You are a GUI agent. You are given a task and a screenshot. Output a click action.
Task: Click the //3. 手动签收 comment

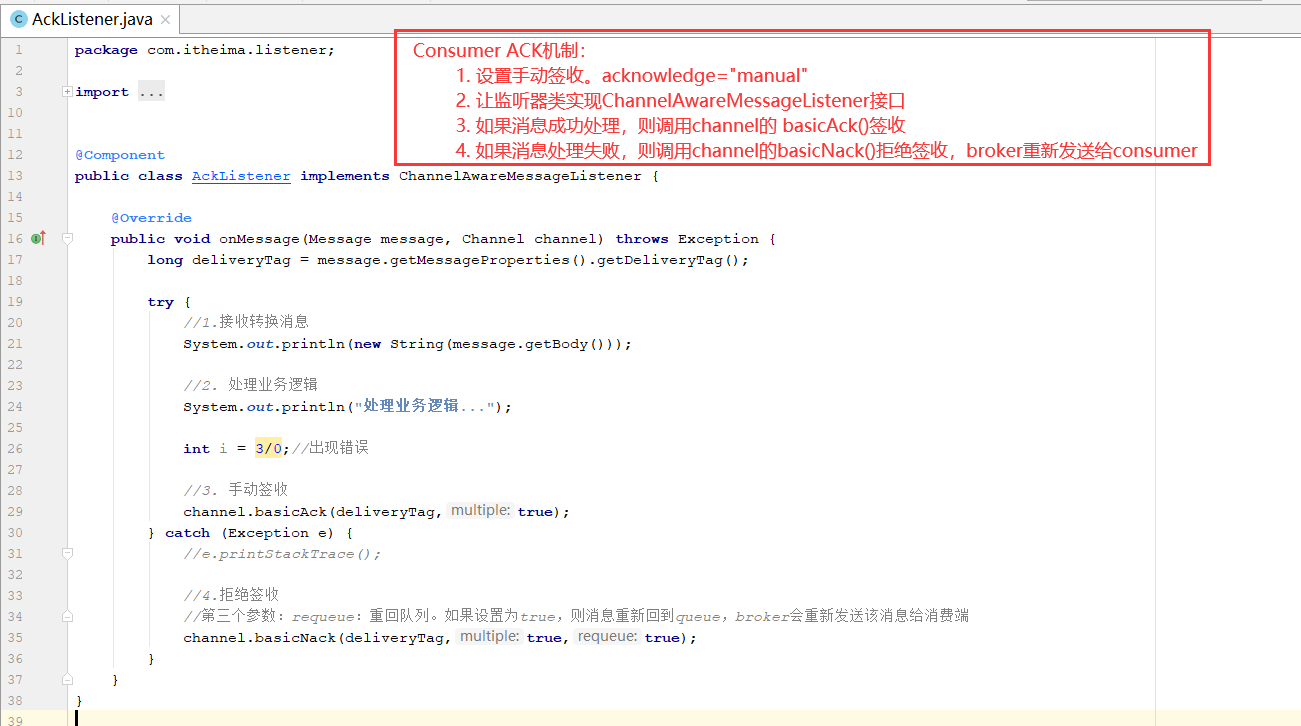(x=236, y=490)
